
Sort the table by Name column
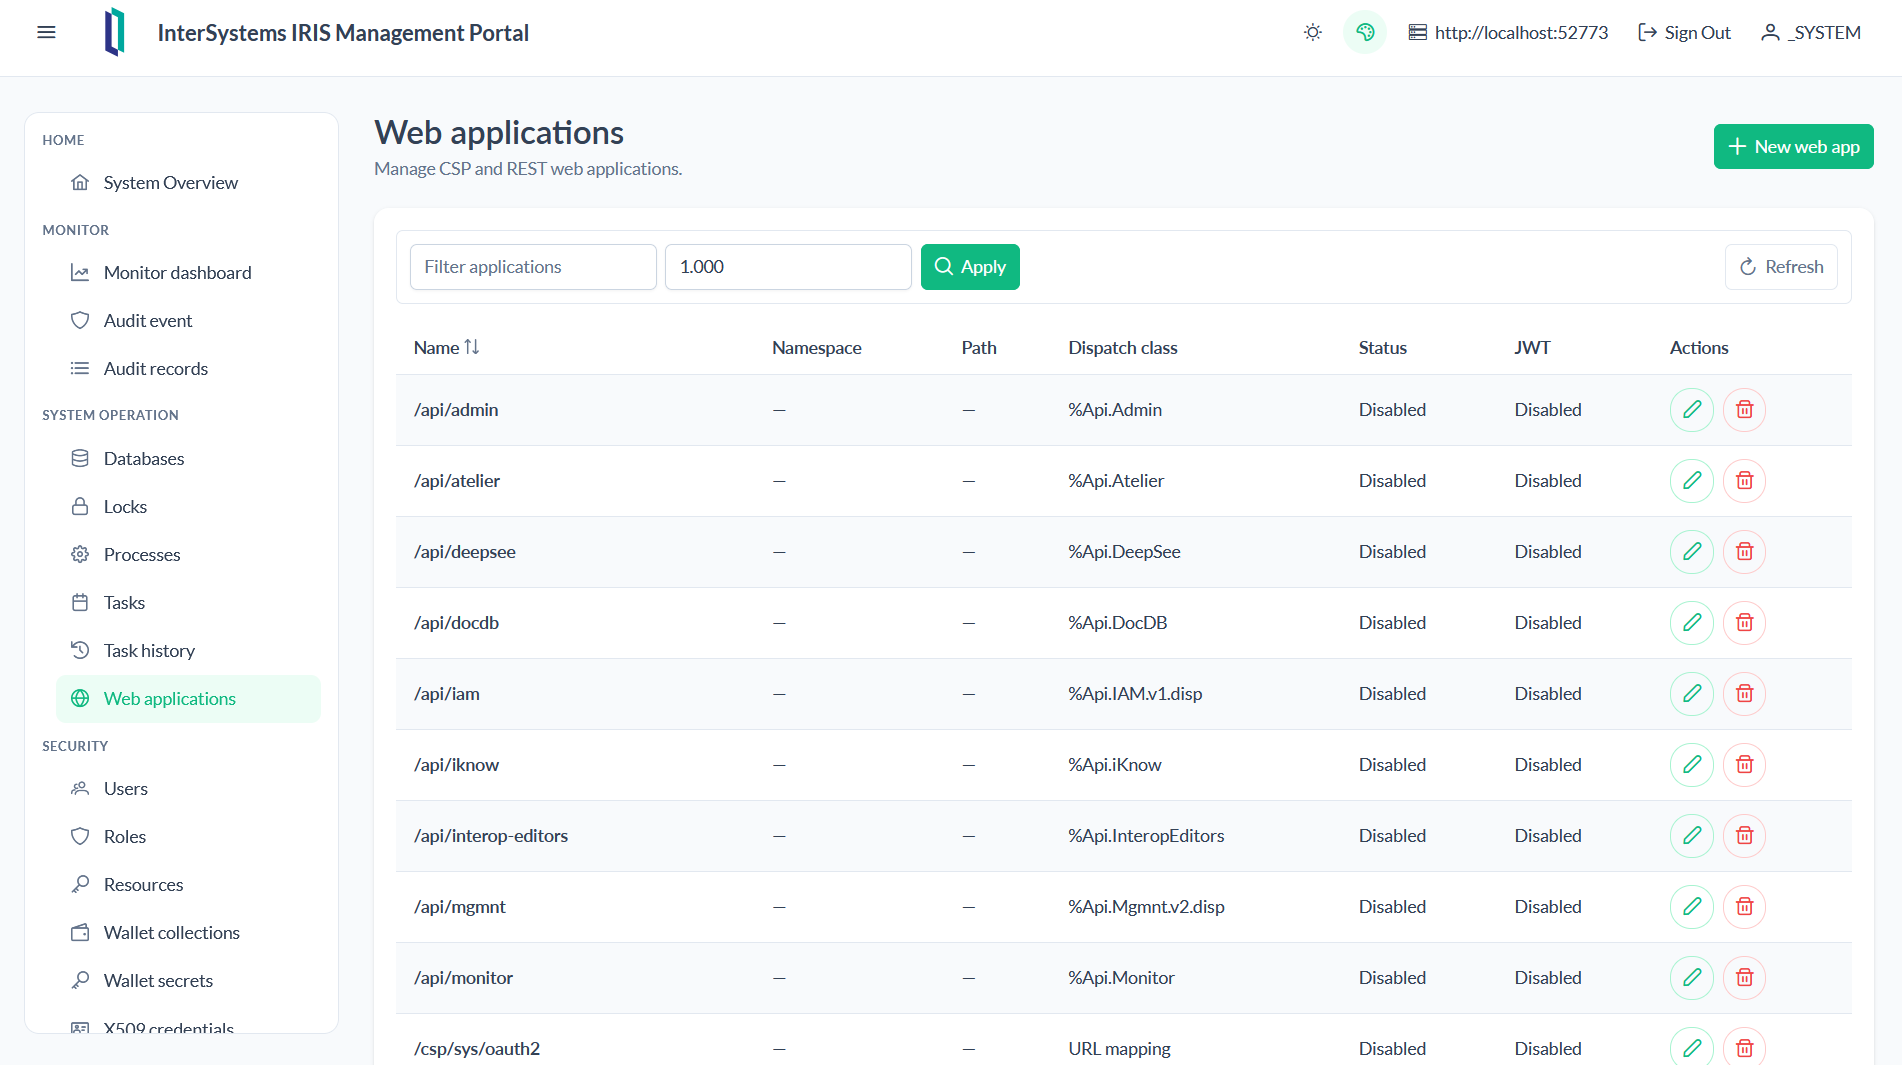coord(447,347)
